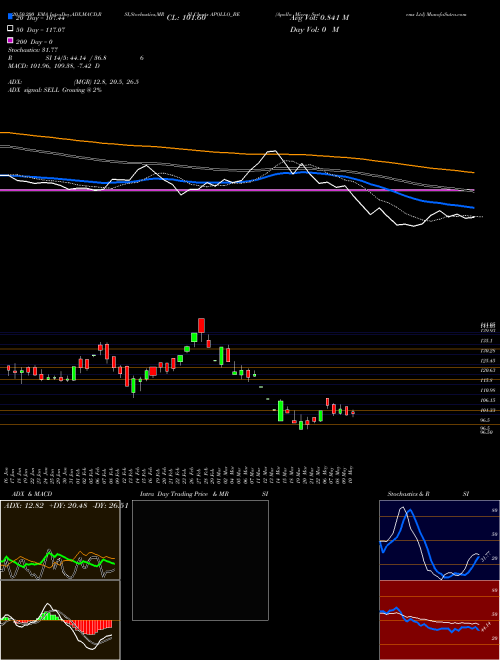The image size is (500, 660).
Task: Click the magenta 200 Day horizontal line
Action: [x=237, y=190]
